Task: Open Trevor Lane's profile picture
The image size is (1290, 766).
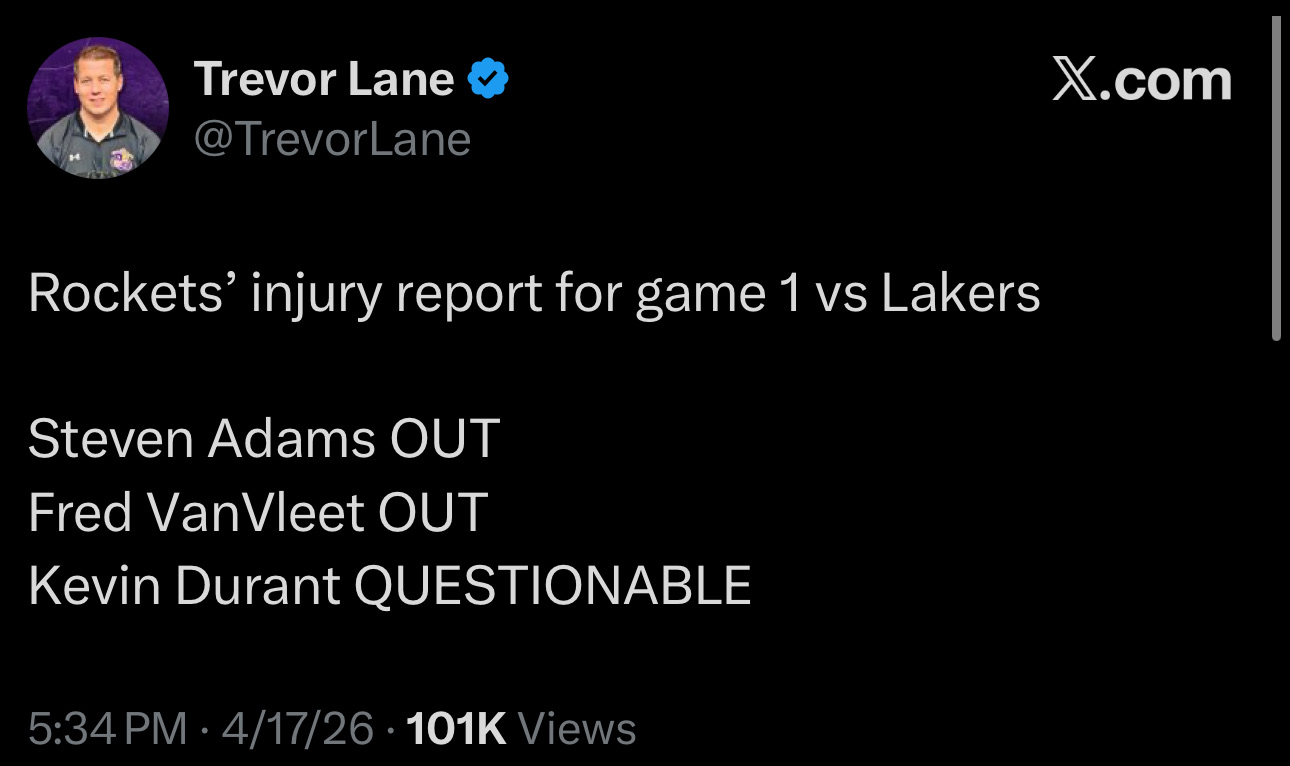Action: 98,108
